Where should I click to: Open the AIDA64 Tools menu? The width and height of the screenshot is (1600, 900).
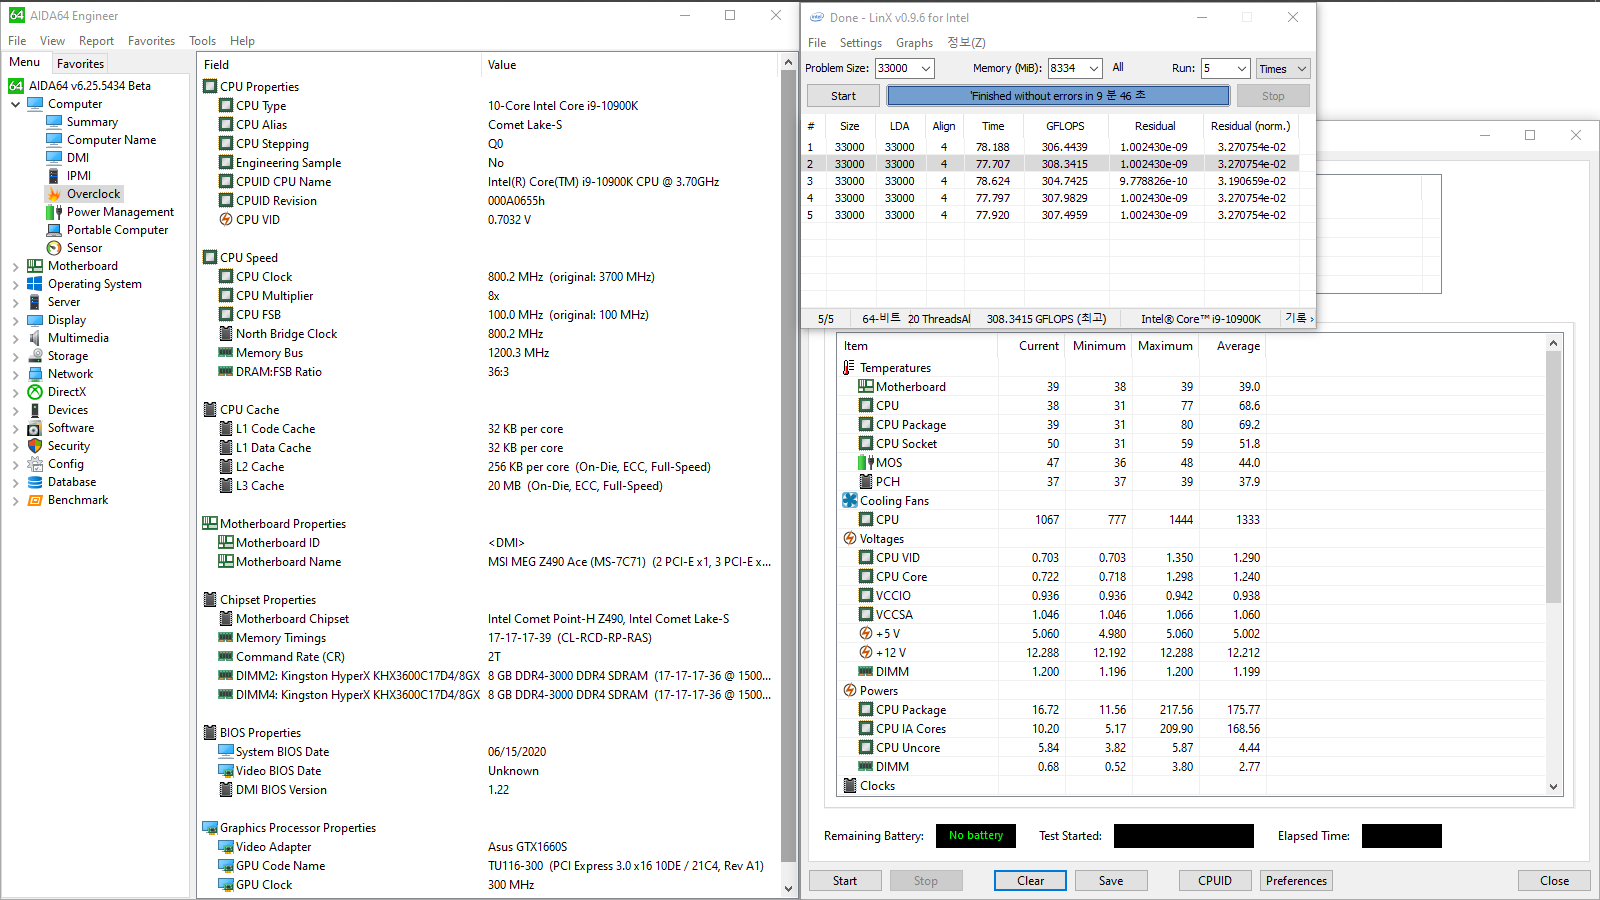202,41
